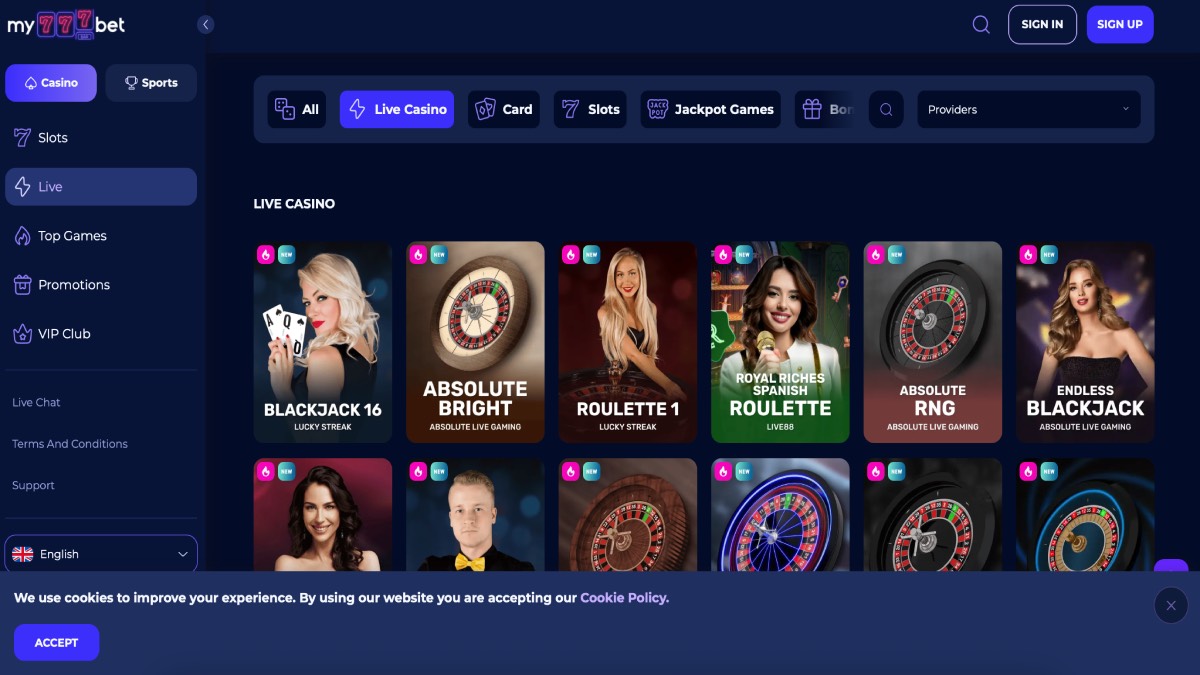Screen dimensions: 1200x675
Task: Expand the Providers dropdown
Action: 1029,110
